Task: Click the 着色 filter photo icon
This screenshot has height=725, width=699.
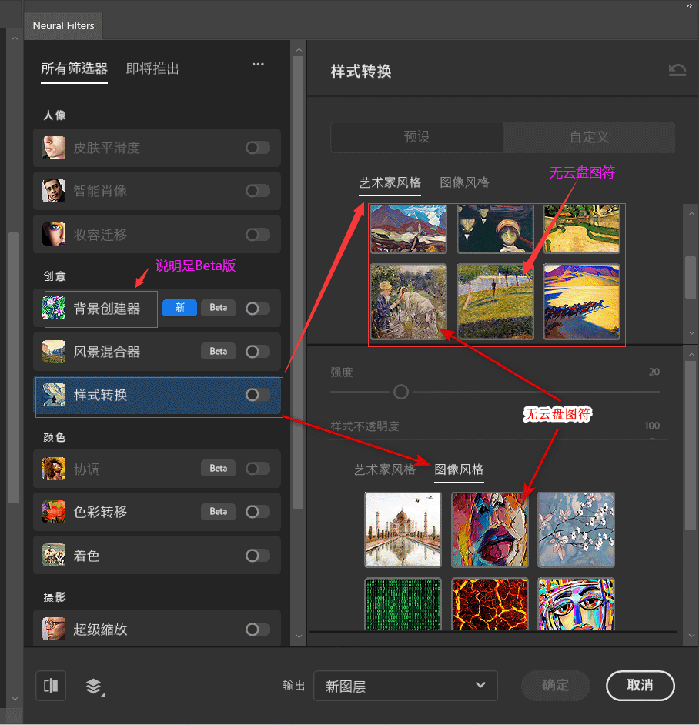Action: pyautogui.click(x=54, y=555)
